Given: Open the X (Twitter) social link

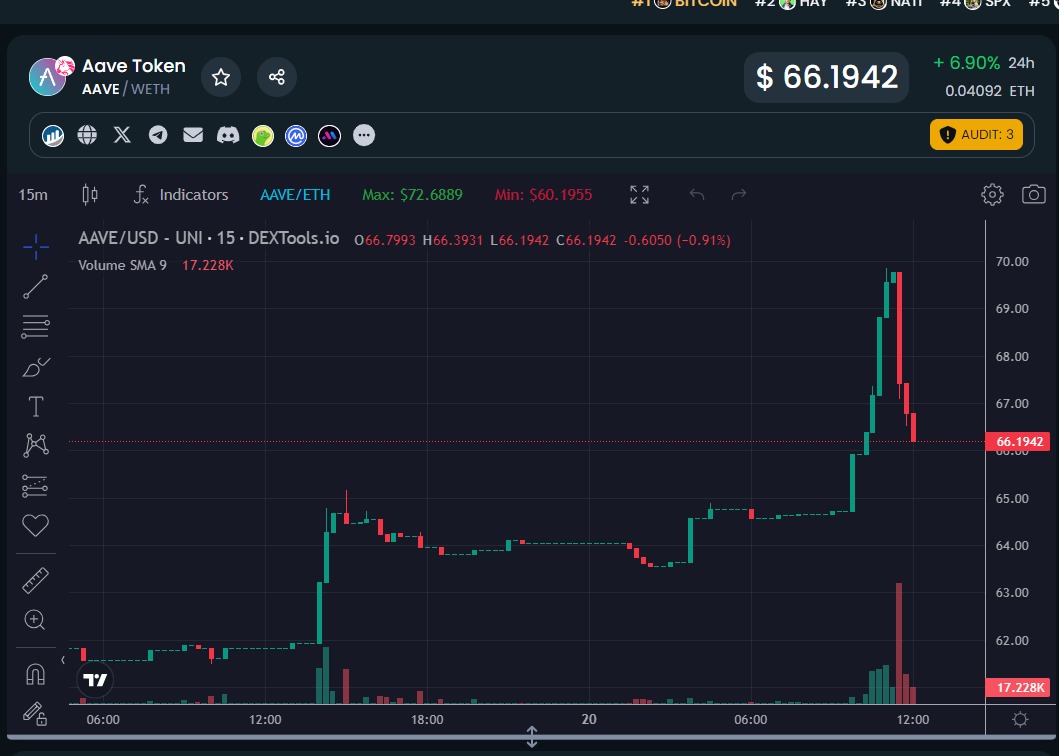Looking at the screenshot, I should pos(122,135).
